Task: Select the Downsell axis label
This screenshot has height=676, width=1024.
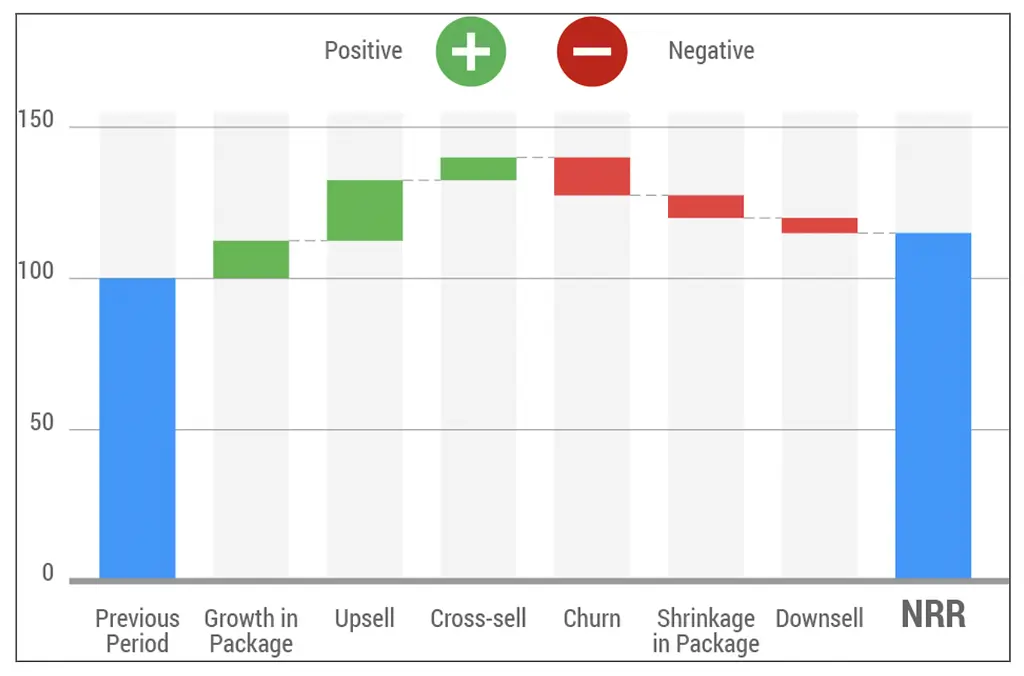Action: point(820,618)
